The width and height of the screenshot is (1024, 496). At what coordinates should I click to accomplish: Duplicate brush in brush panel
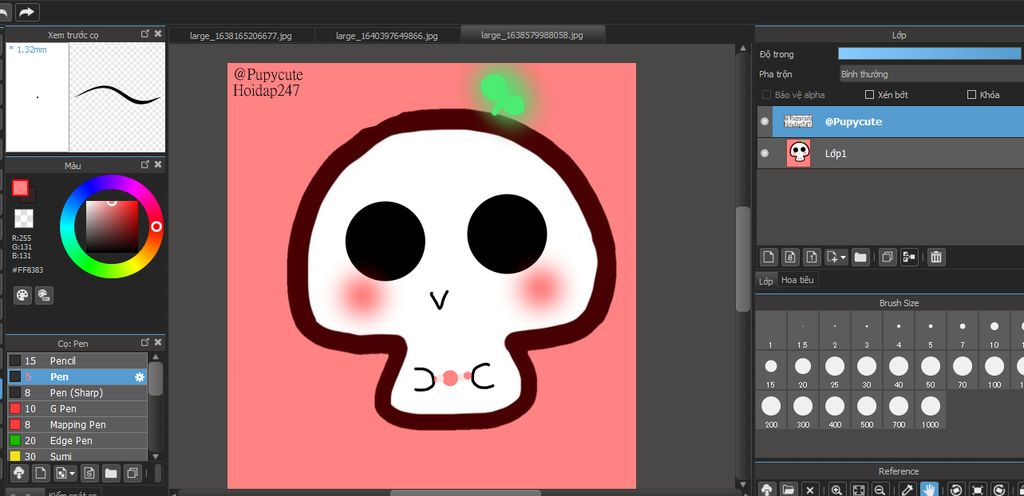click(132, 473)
